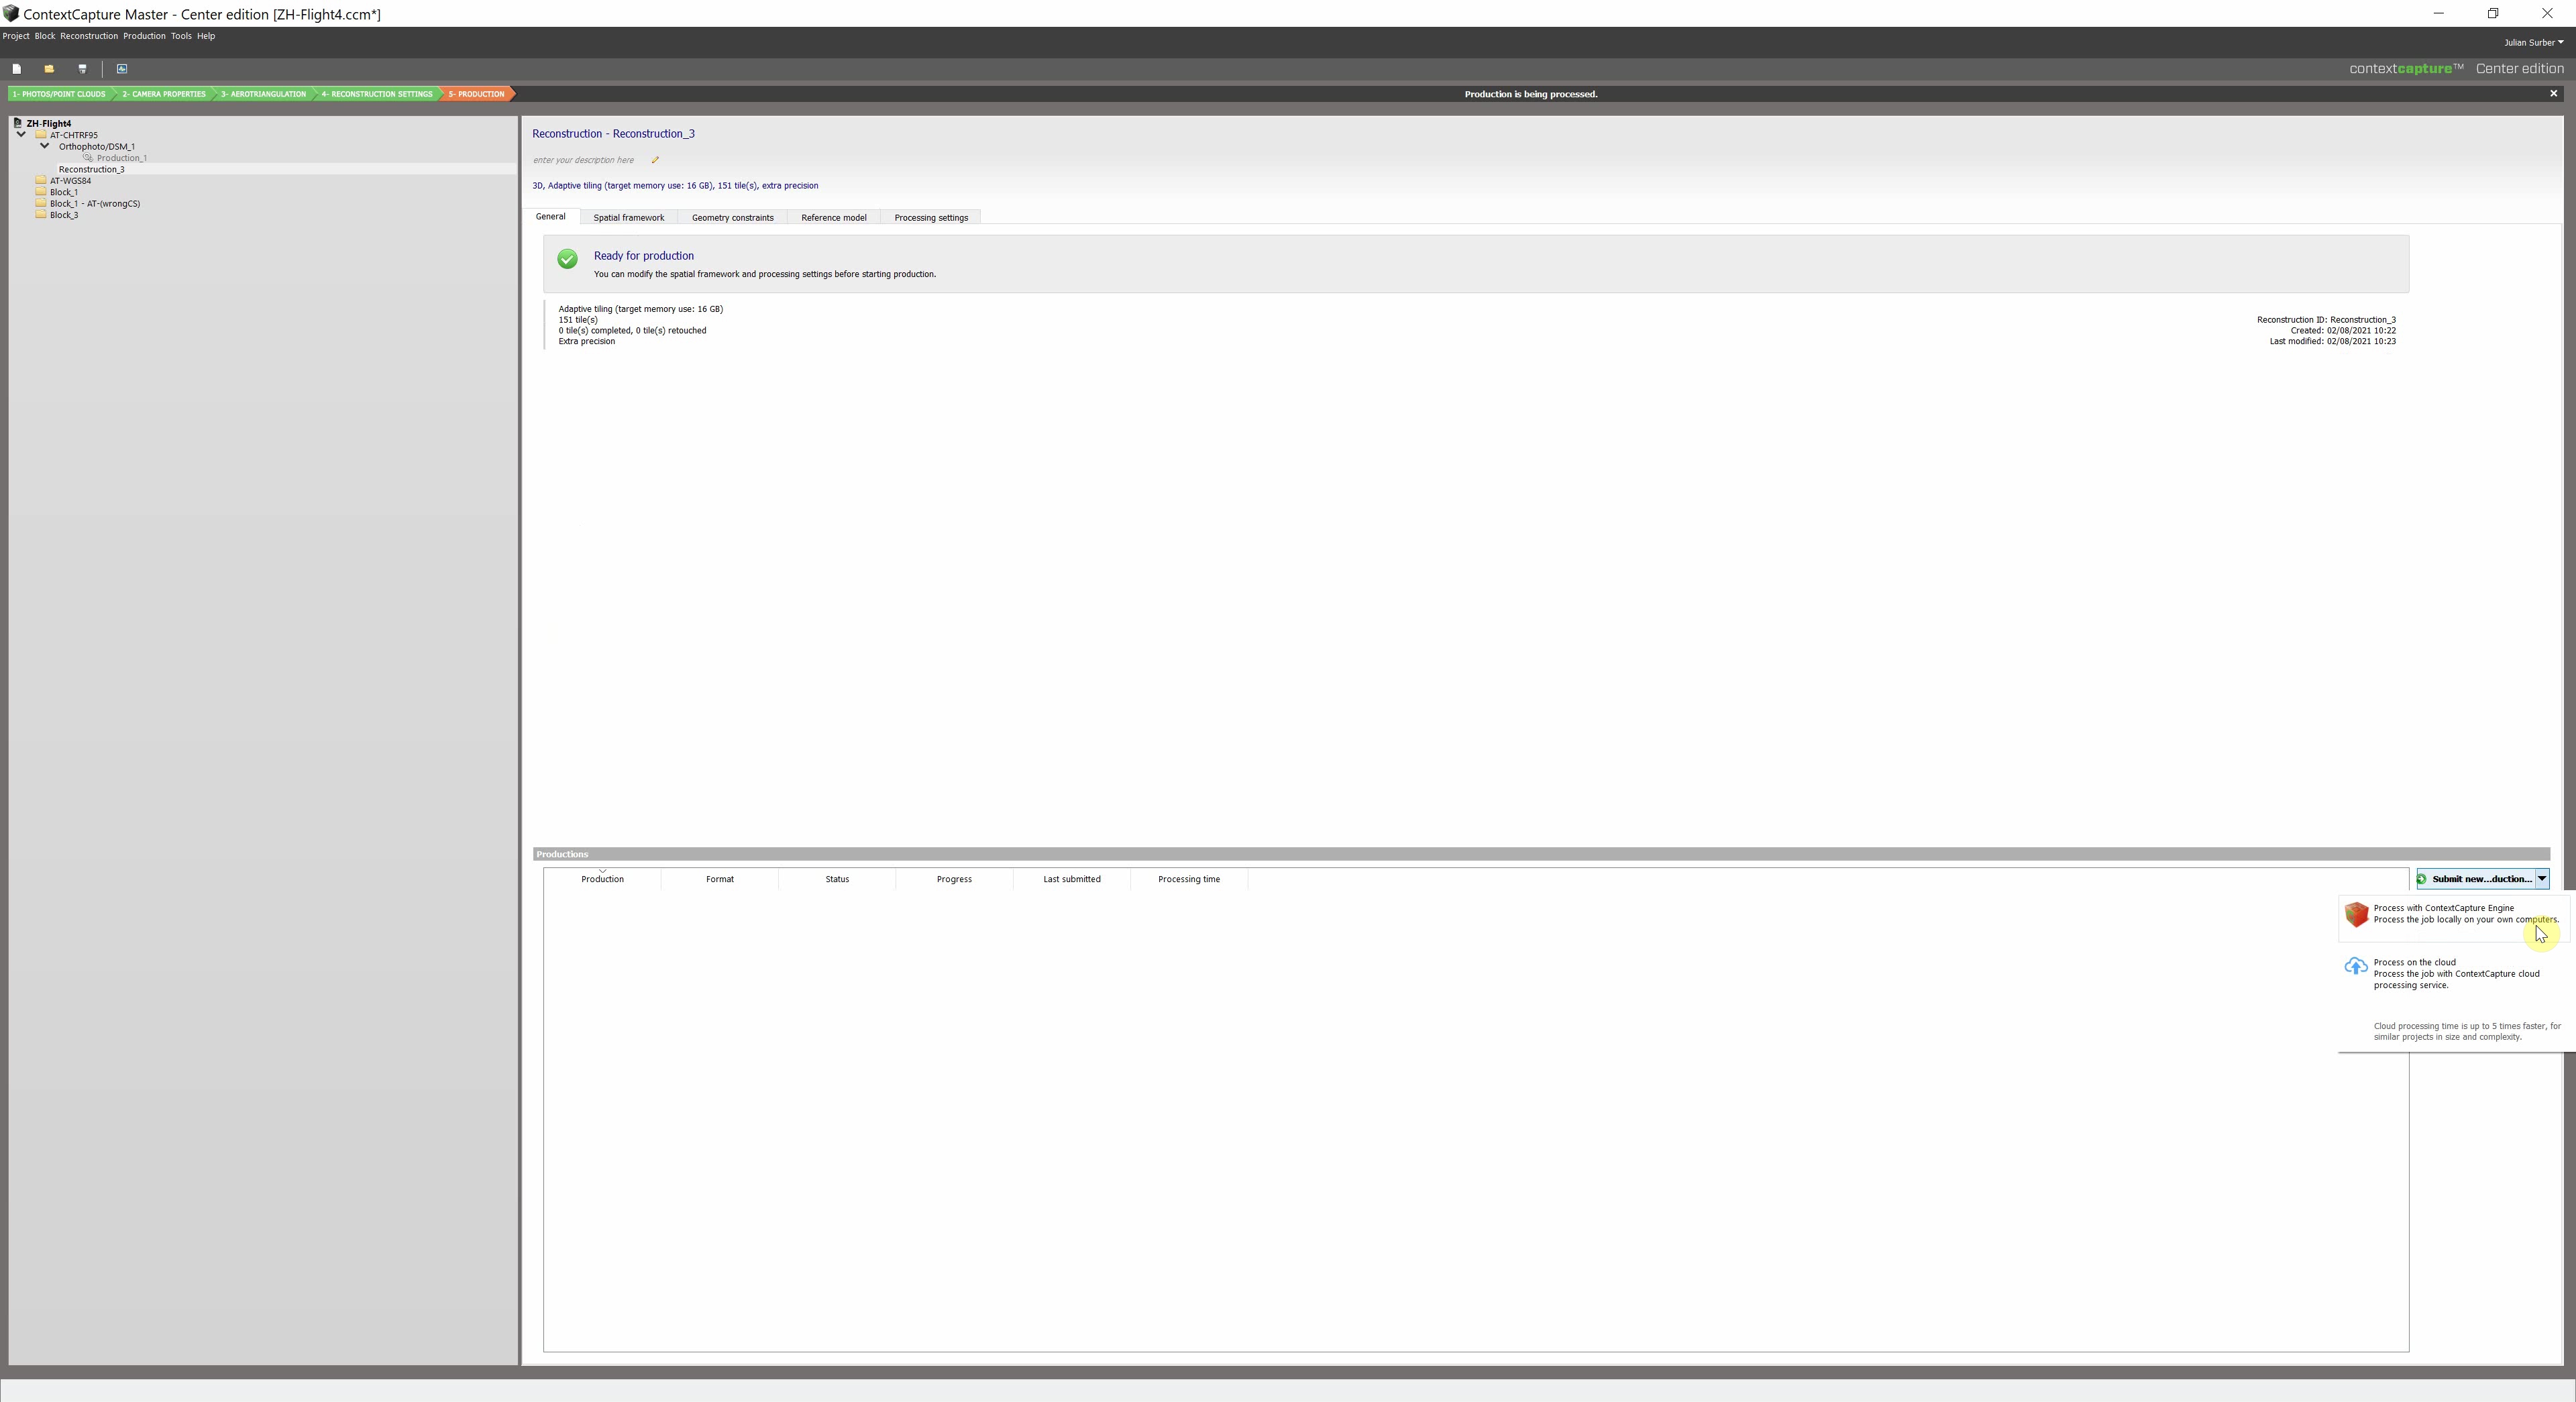Select Reconstruction_3 in project tree
This screenshot has width=2576, height=1402.
(92, 169)
